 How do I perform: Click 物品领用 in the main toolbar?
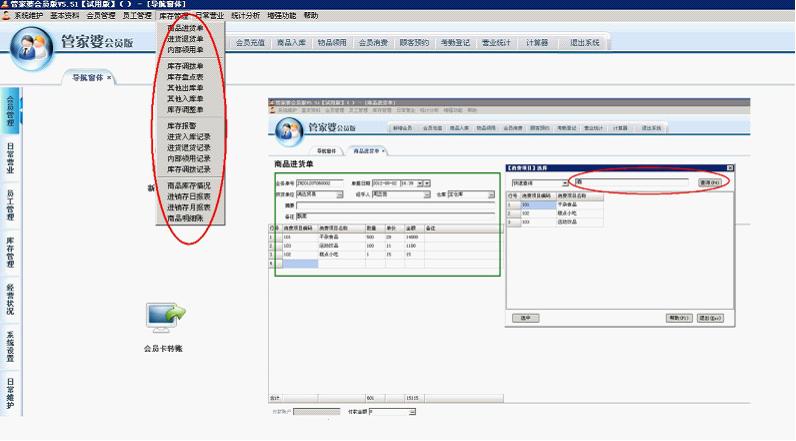(332, 43)
